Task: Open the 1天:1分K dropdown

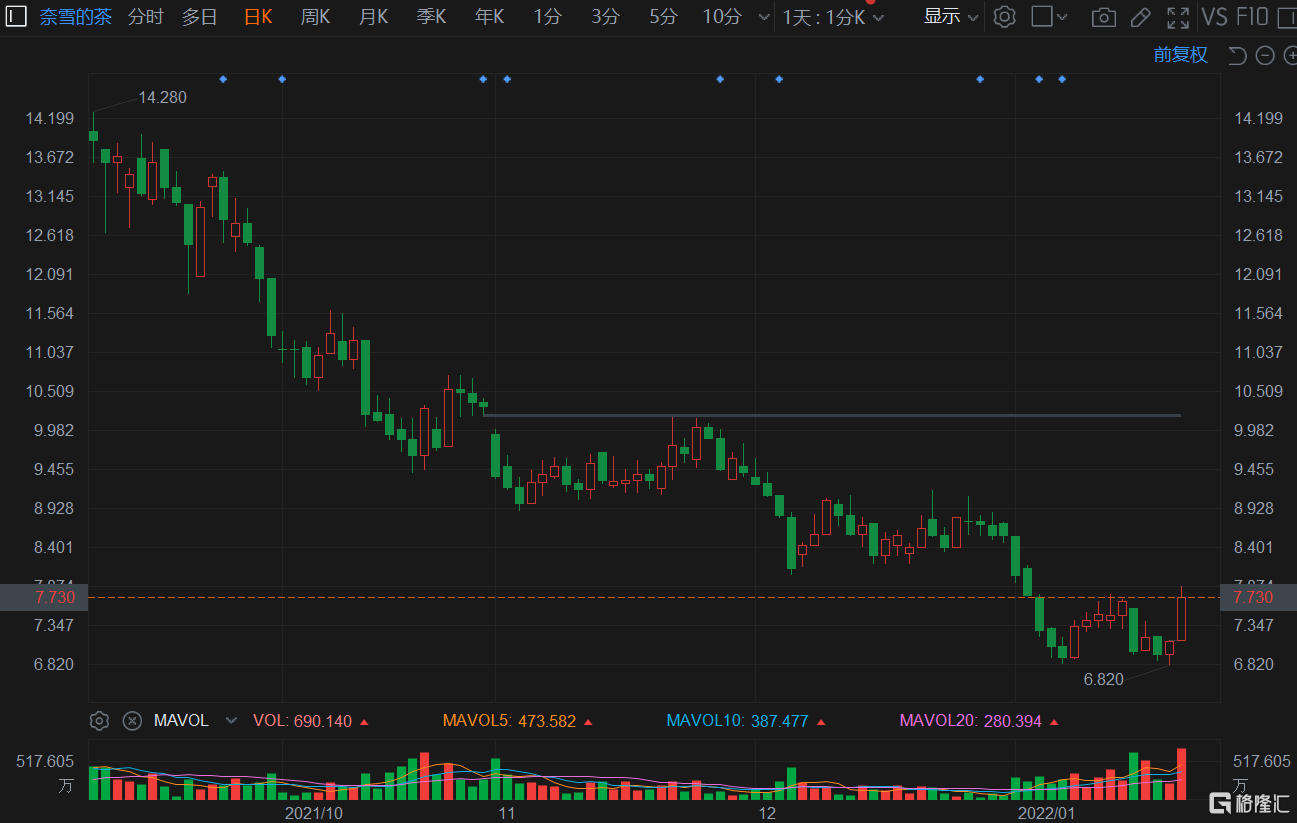Action: coord(834,17)
